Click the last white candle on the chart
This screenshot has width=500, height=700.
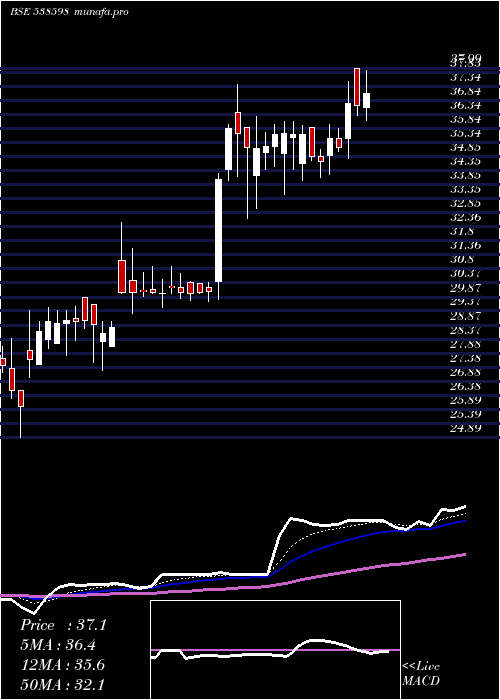[366, 100]
